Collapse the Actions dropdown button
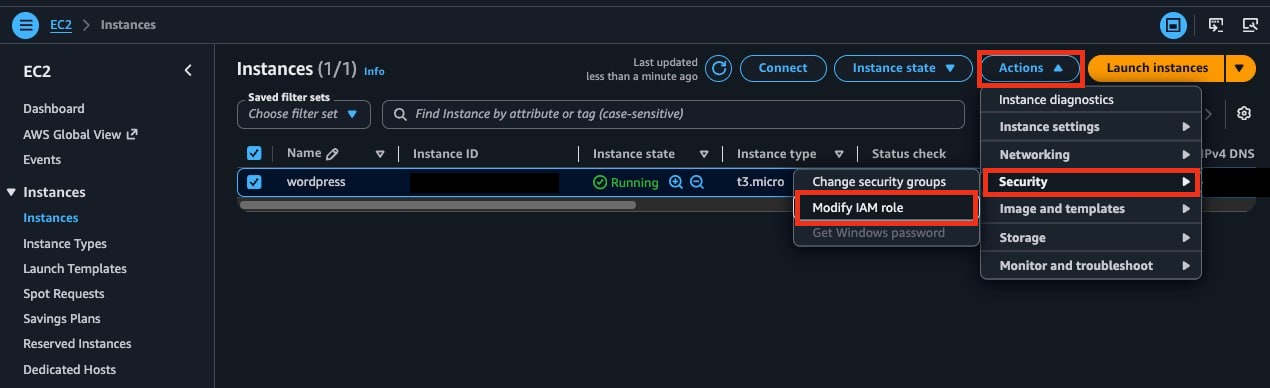Image resolution: width=1270 pixels, height=388 pixels. 1030,68
